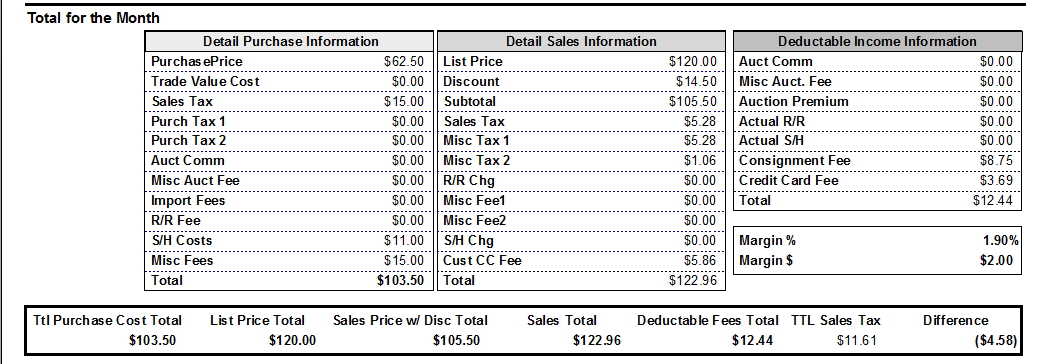Image resolution: width=1040 pixels, height=364 pixels.
Task: Click the Deductable Income Information header
Action: [877, 41]
